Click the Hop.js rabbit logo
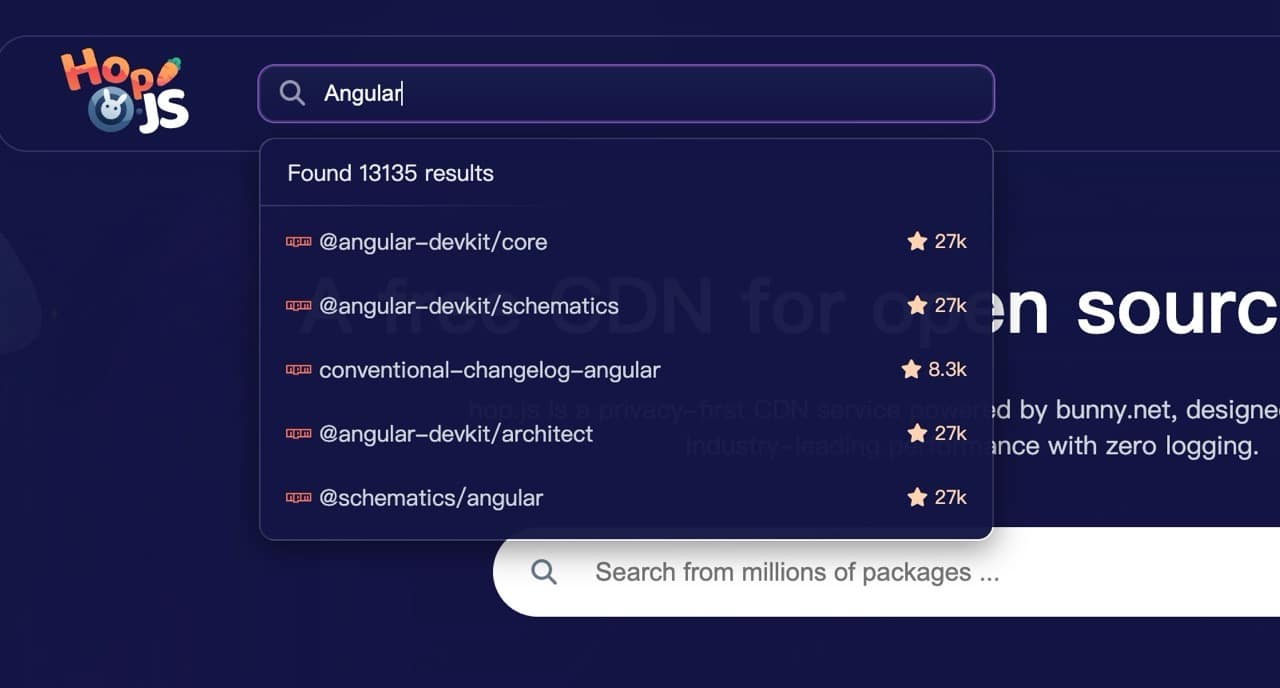This screenshot has height=688, width=1280. pos(125,91)
